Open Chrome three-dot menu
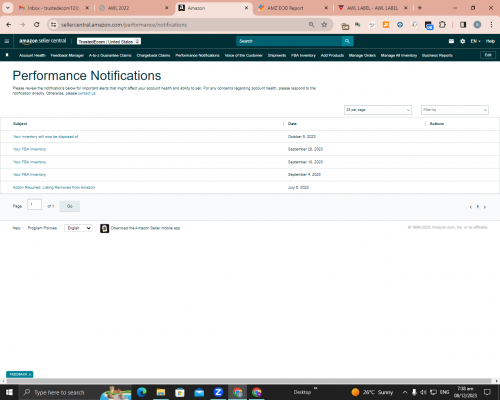Image resolution: width=500 pixels, height=400 pixels. tap(491, 25)
